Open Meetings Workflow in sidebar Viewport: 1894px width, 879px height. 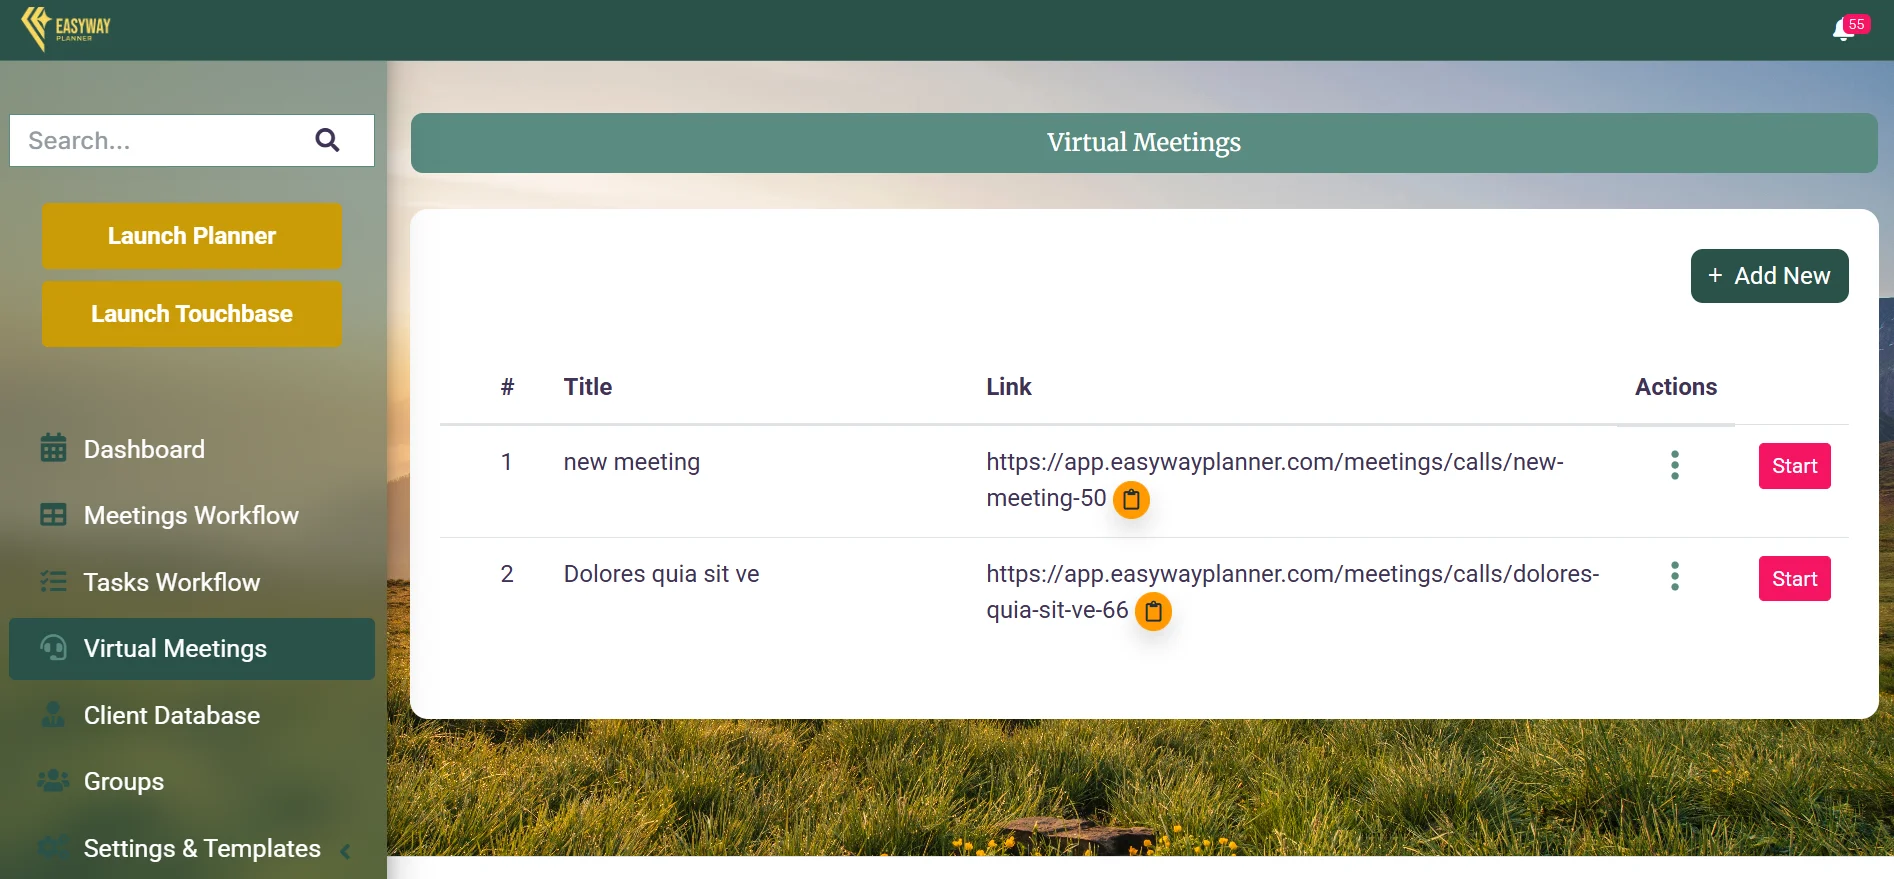(190, 515)
